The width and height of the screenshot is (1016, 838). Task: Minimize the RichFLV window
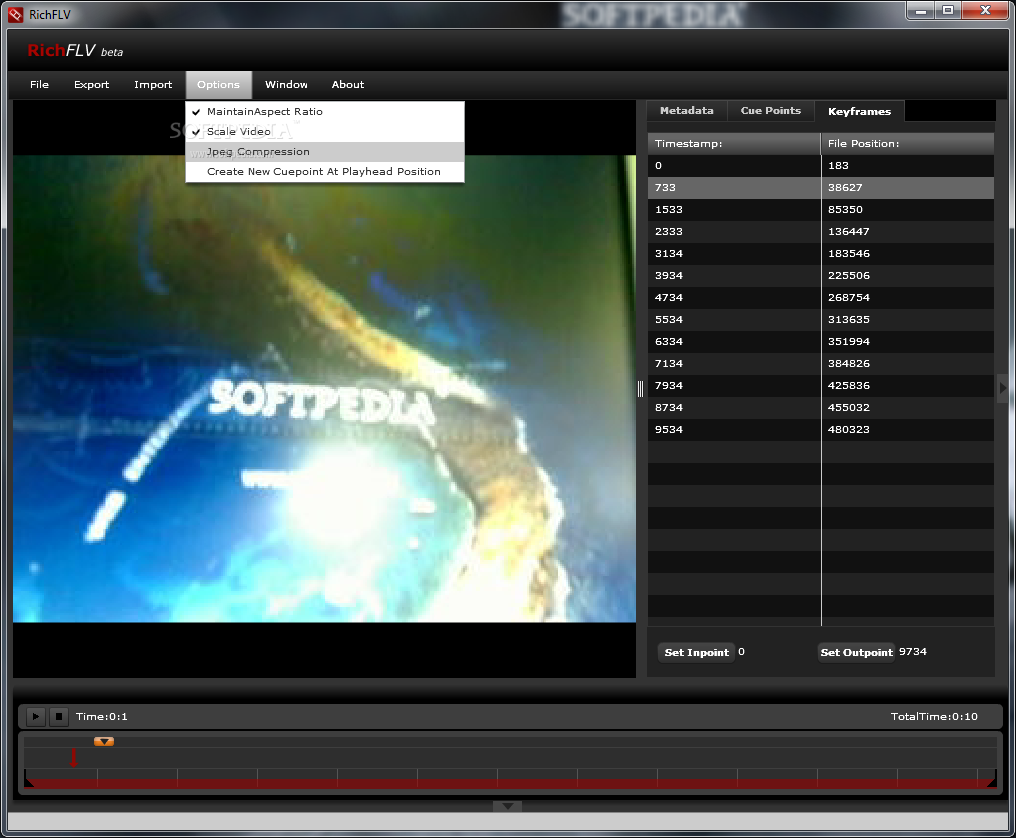[920, 10]
